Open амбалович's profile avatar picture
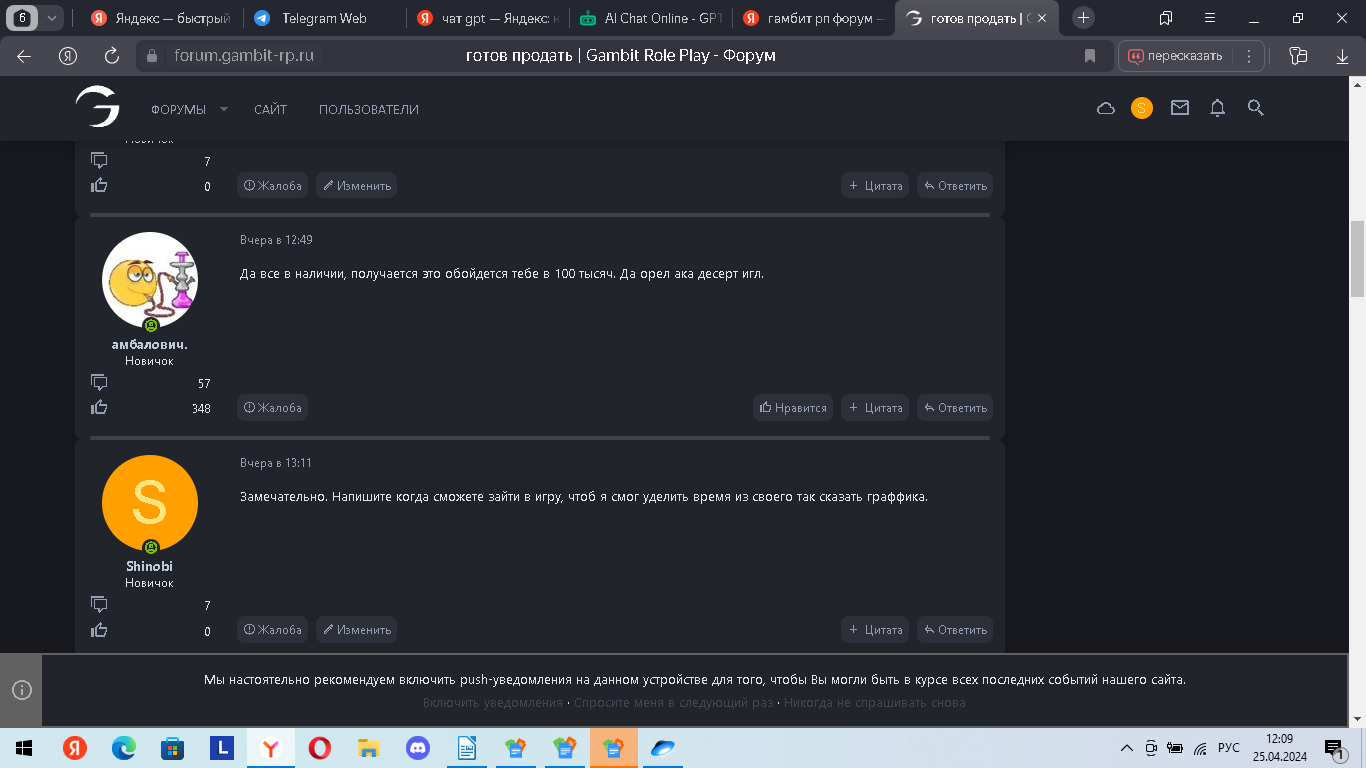The width and height of the screenshot is (1366, 768). [x=150, y=280]
